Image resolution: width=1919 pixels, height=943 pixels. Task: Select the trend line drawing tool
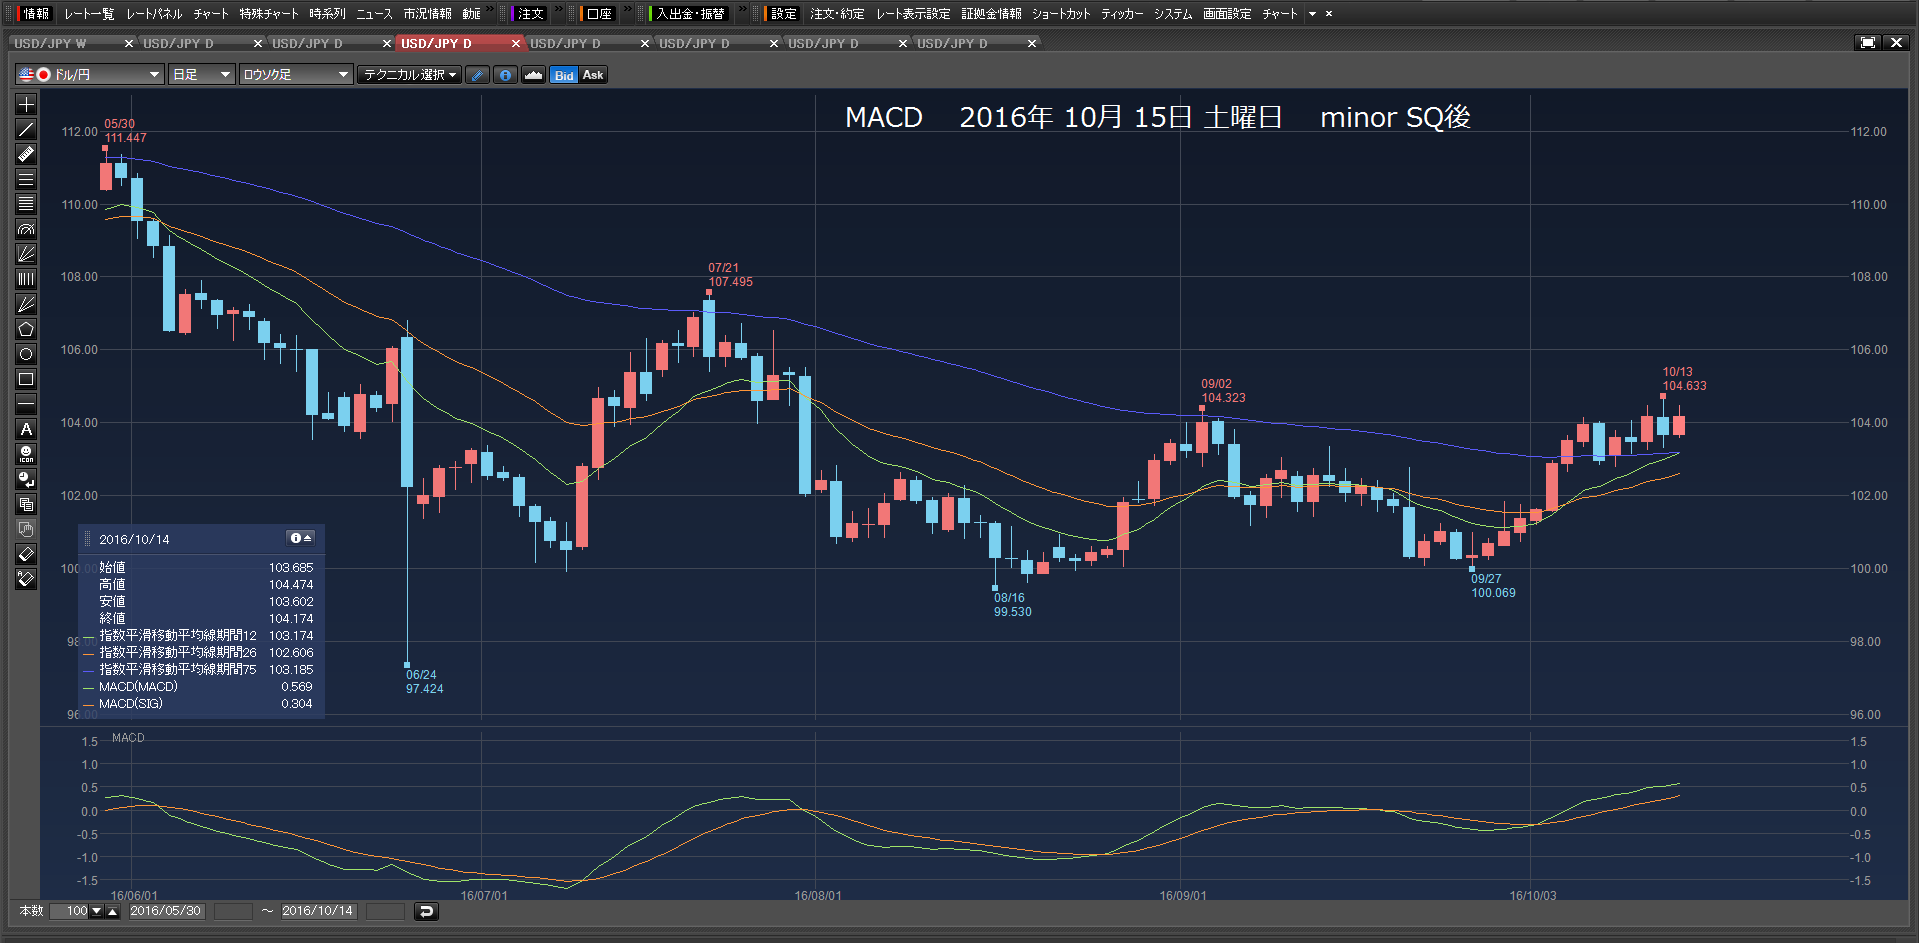[x=26, y=129]
